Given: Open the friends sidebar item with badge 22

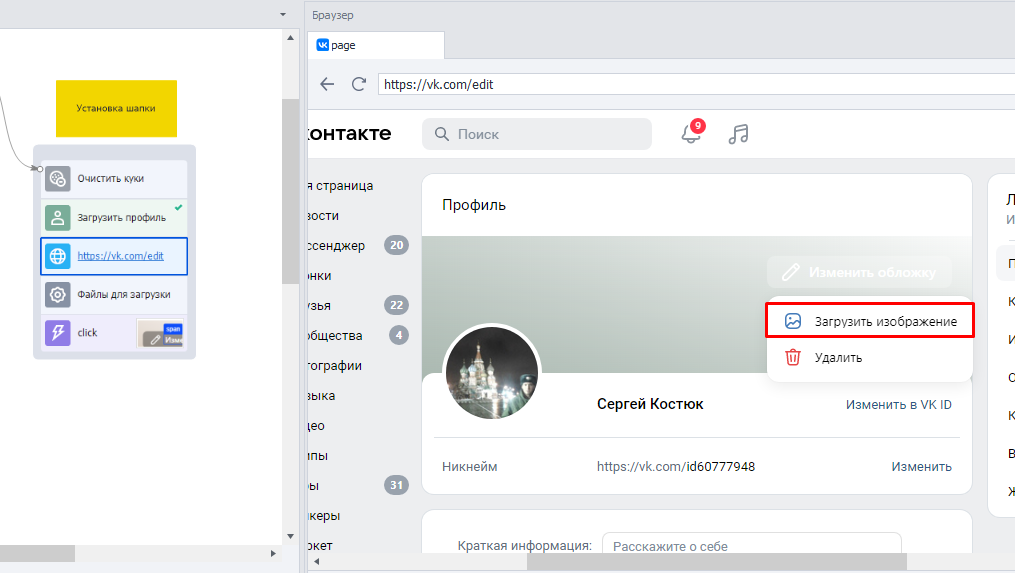Looking at the screenshot, I should [x=359, y=306].
